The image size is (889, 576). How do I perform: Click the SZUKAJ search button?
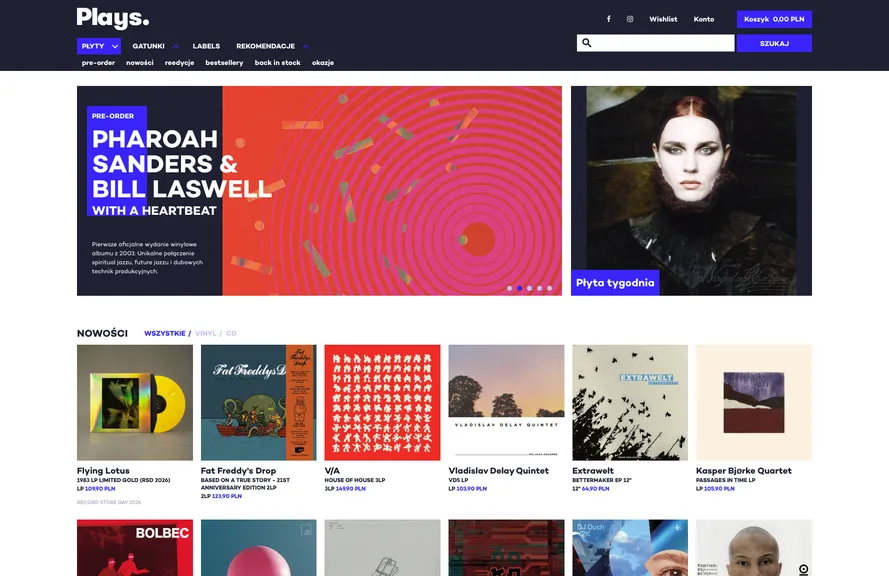pyautogui.click(x=774, y=43)
